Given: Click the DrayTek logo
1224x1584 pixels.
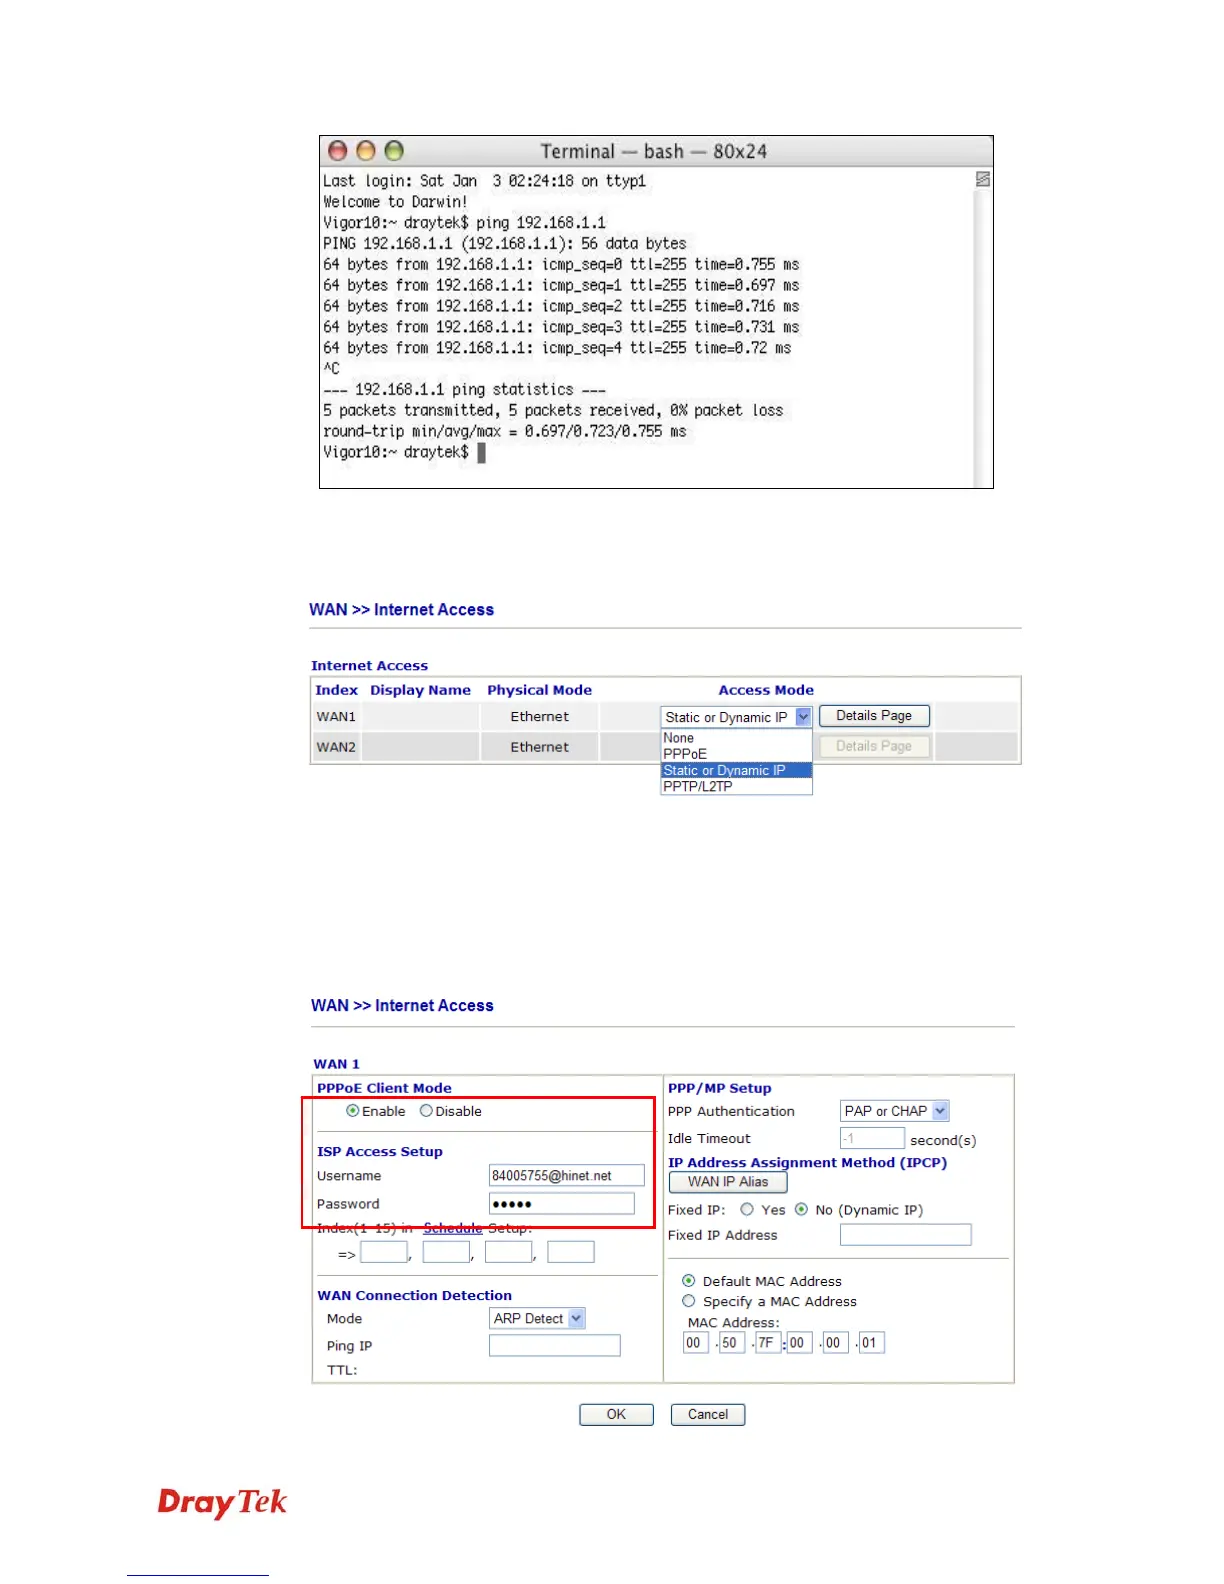Looking at the screenshot, I should tap(222, 1503).
